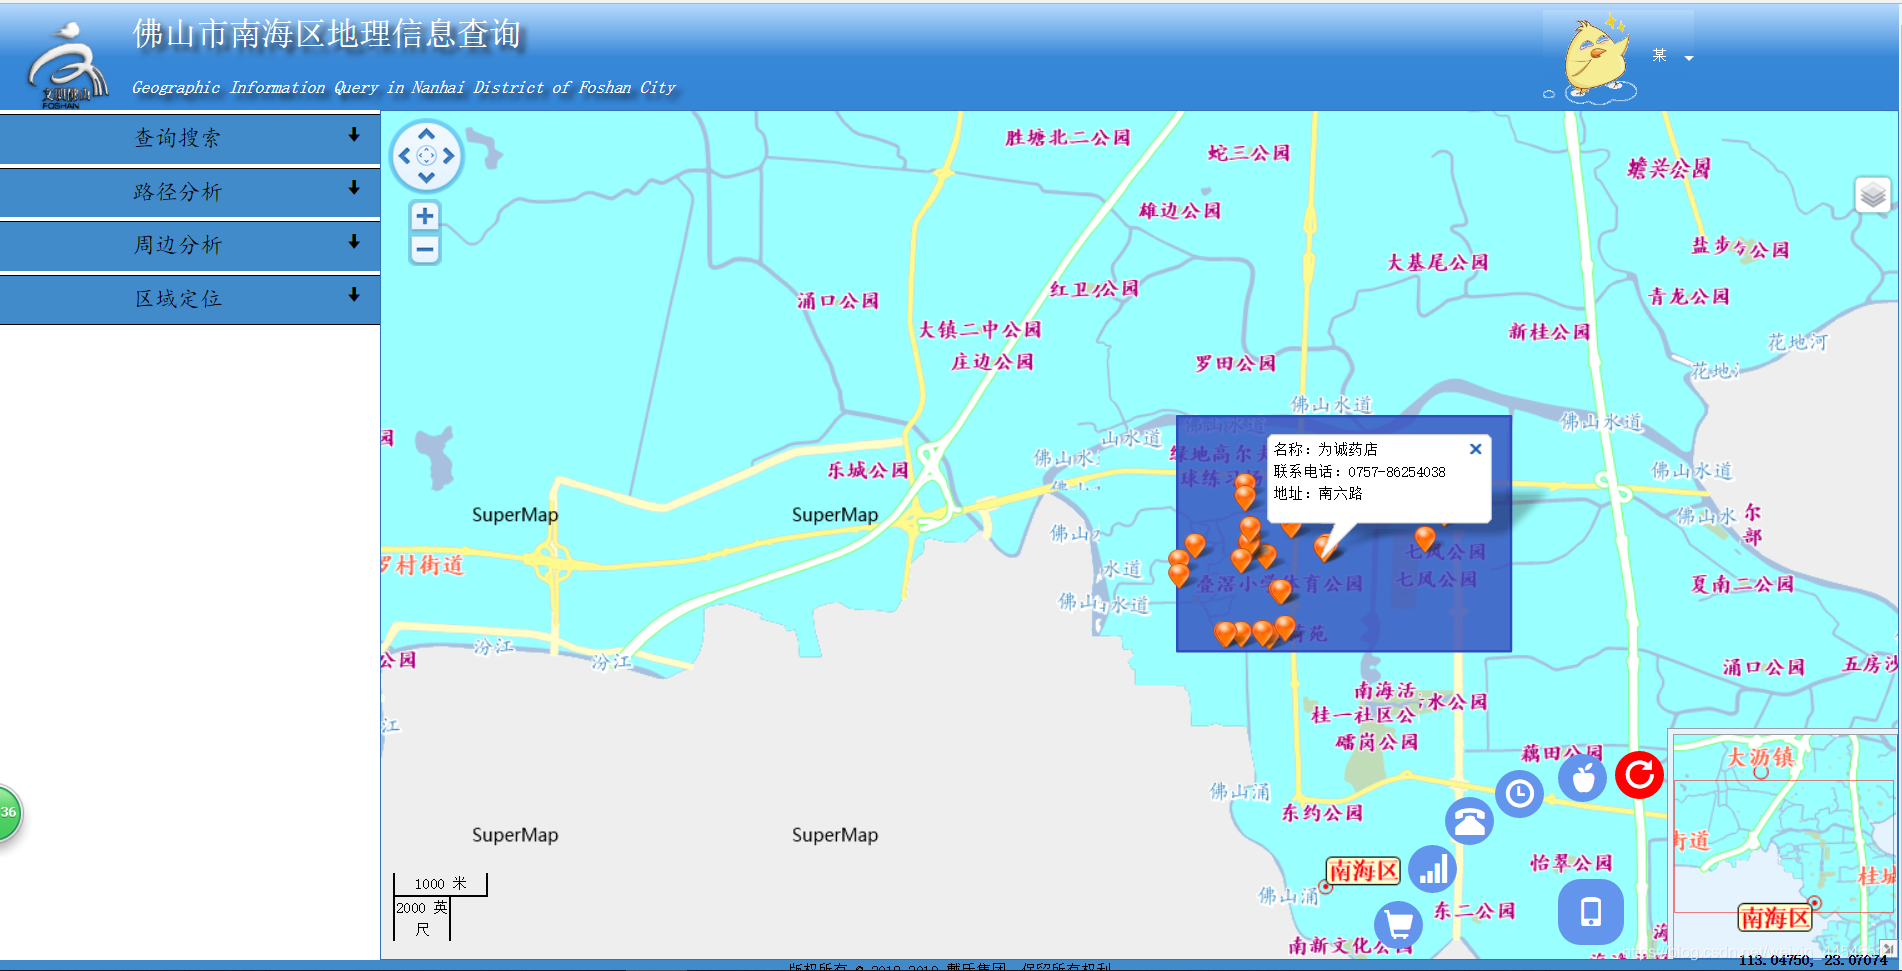Open the layer switcher icon
1902x971 pixels.
pyautogui.click(x=1873, y=195)
